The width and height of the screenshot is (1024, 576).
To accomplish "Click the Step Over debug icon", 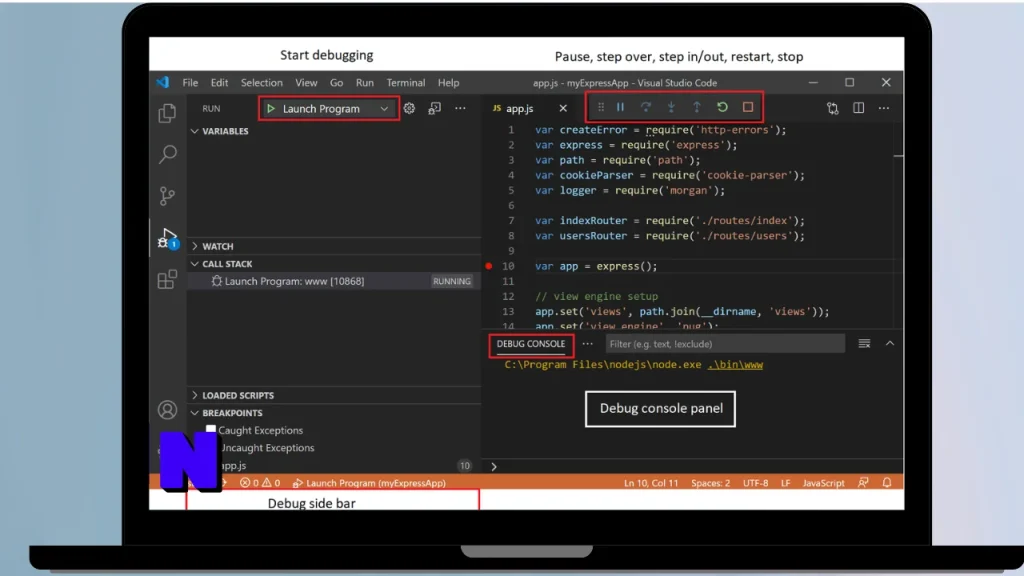I will [646, 107].
